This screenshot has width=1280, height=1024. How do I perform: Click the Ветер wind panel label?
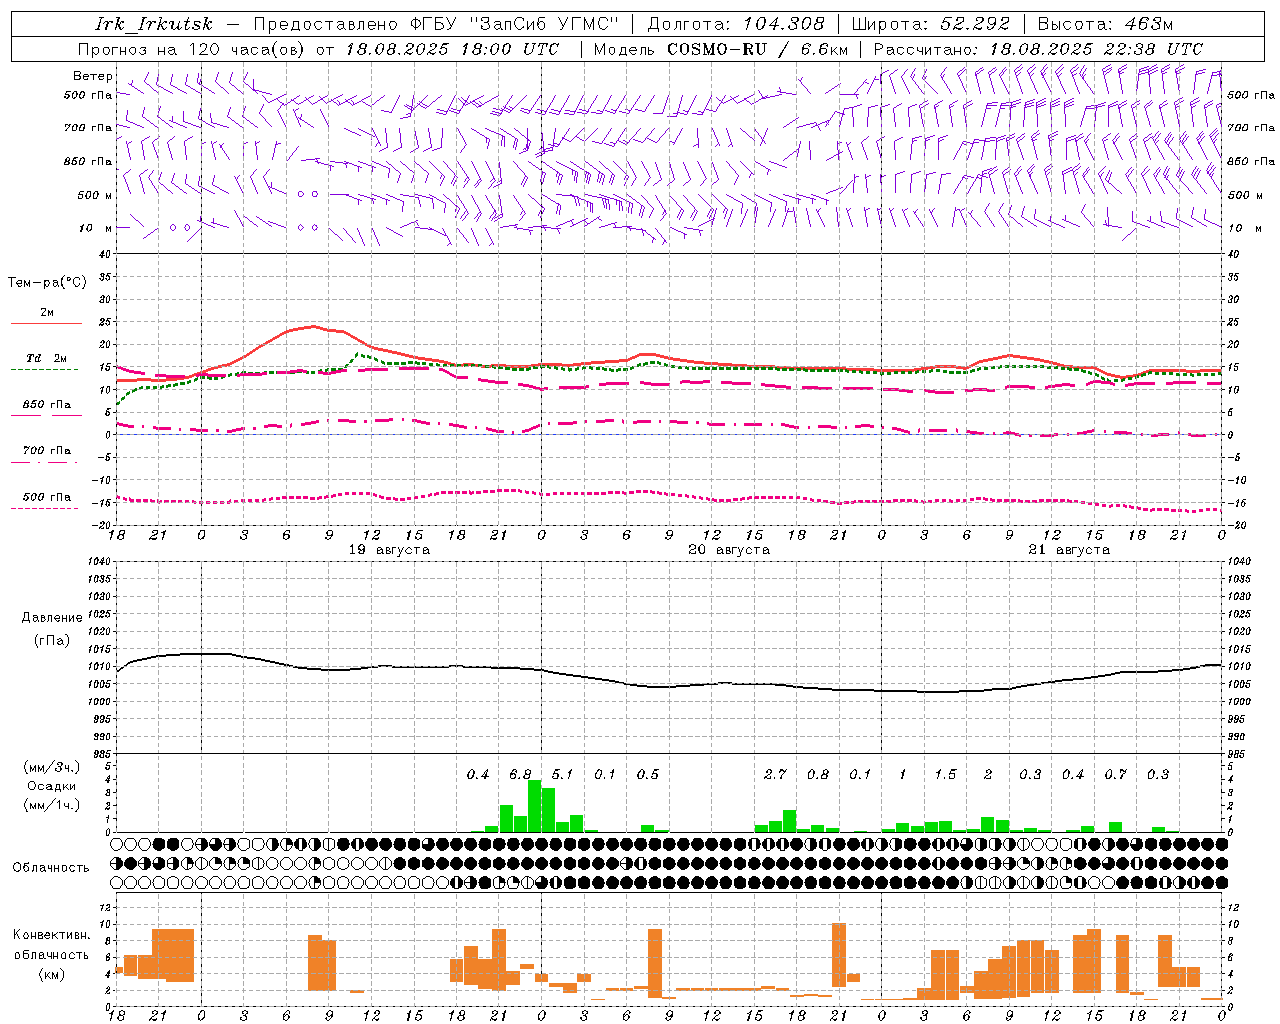pyautogui.click(x=92, y=76)
